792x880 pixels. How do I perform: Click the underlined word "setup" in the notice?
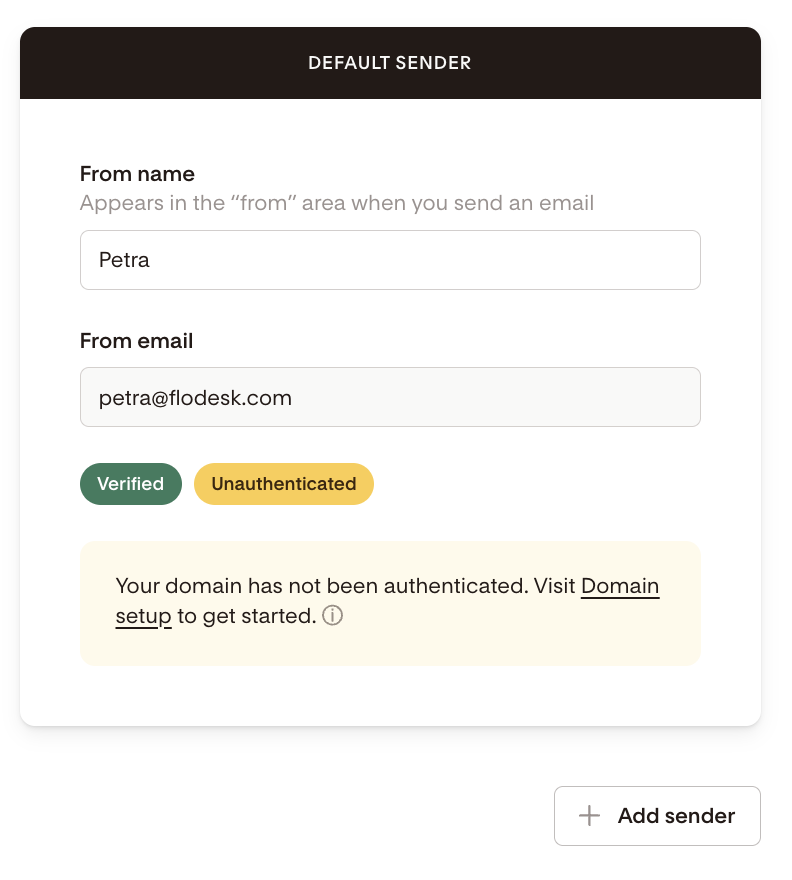point(144,616)
